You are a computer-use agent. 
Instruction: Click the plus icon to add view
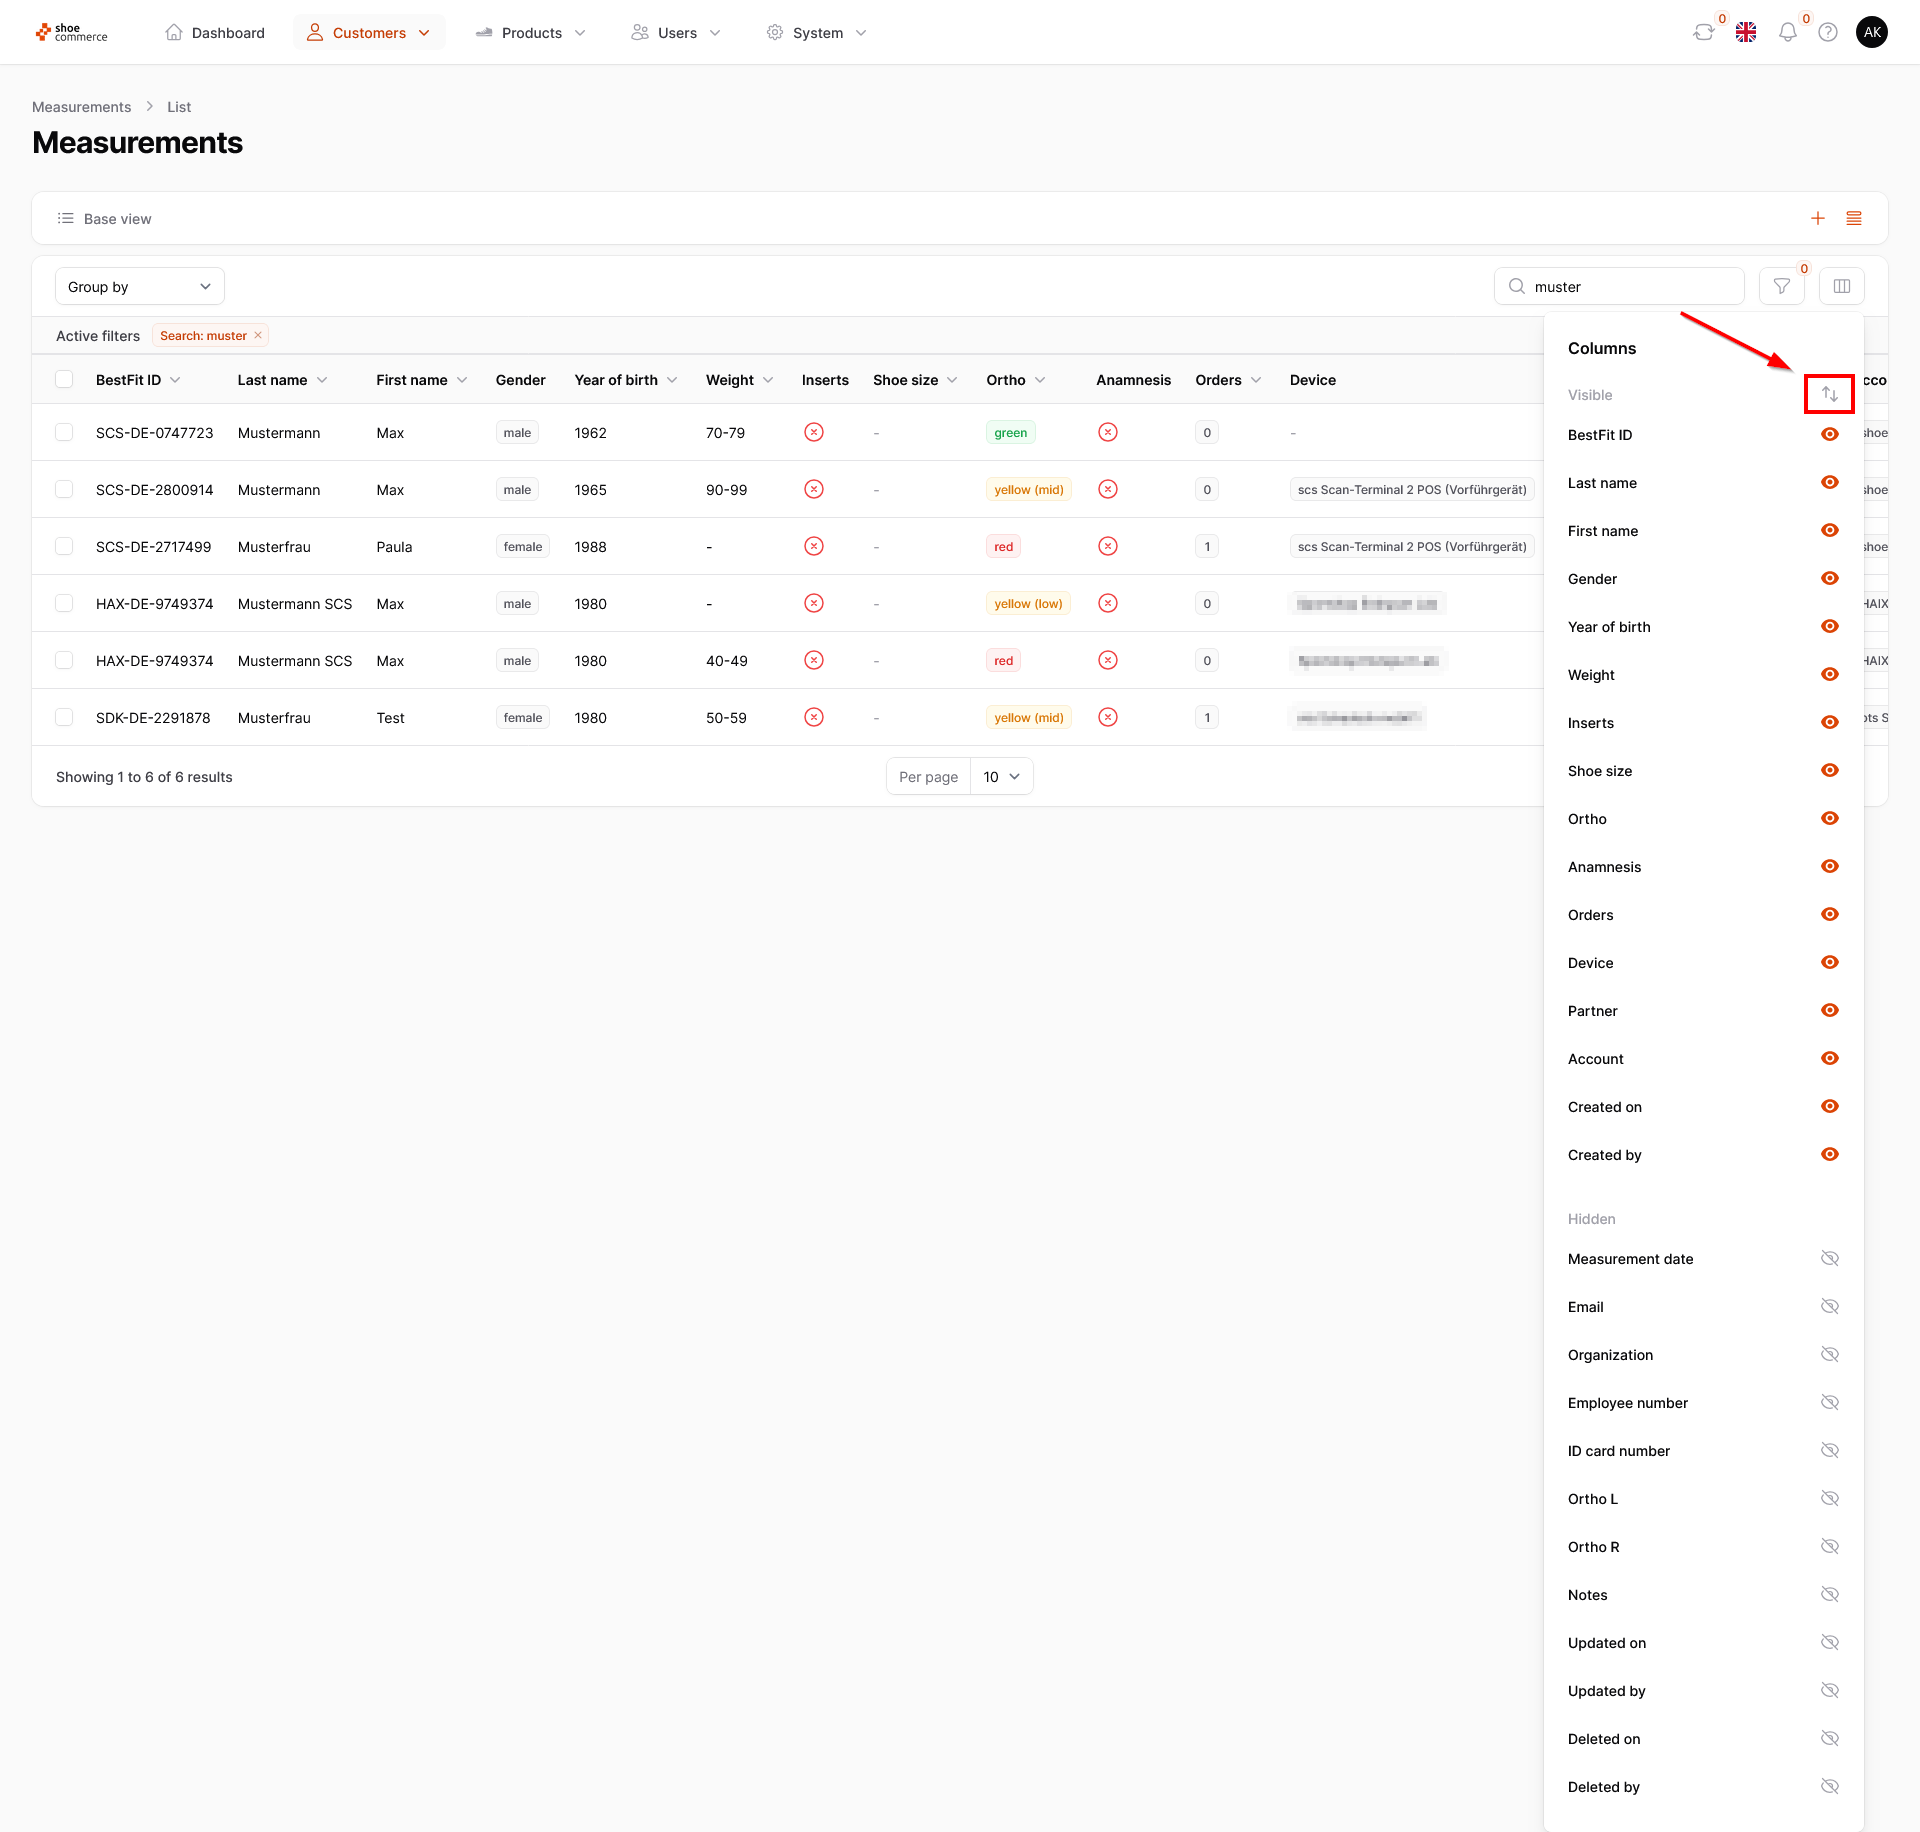pos(1818,218)
